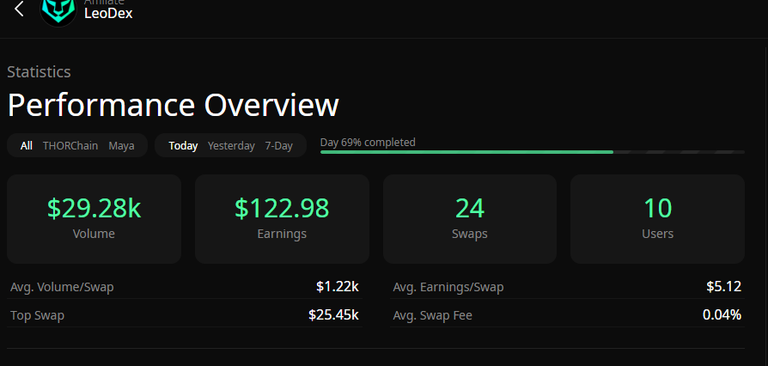Select the 24 Swaps card
The image size is (768, 366).
coord(470,219)
